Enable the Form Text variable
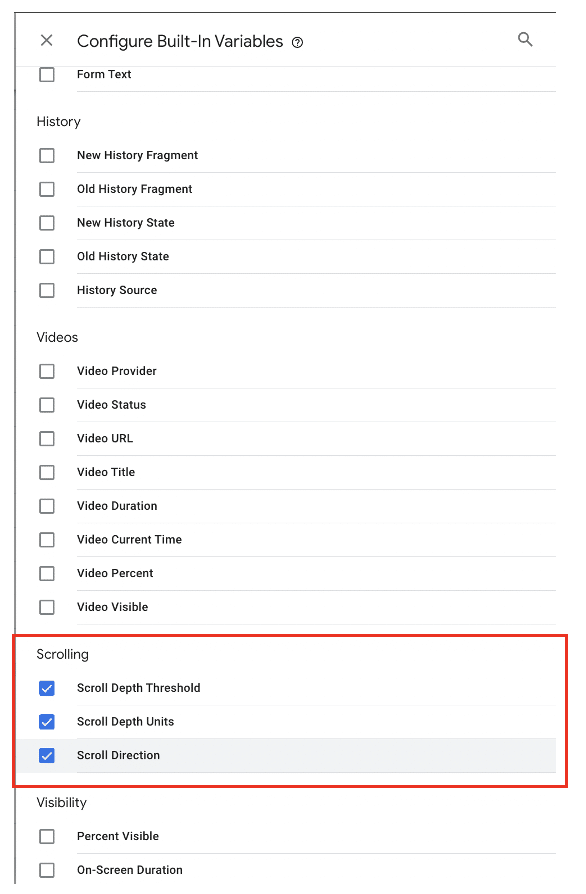 [x=46, y=73]
